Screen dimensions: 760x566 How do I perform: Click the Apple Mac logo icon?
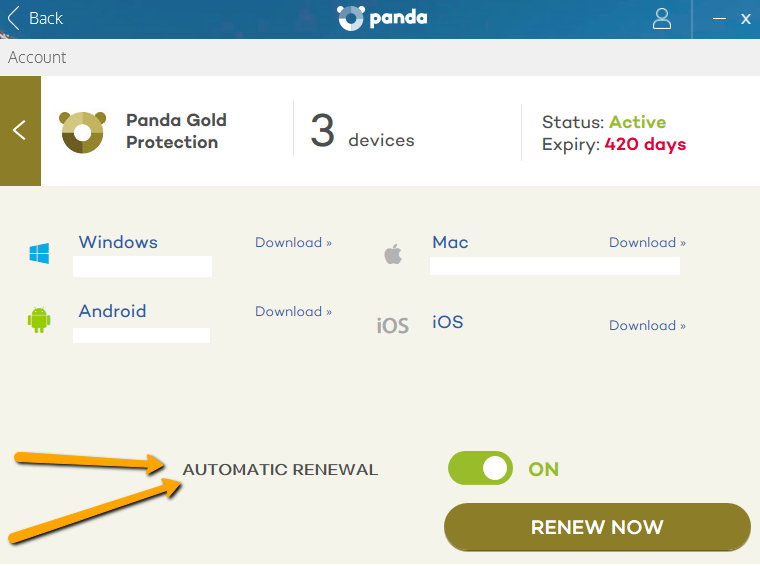pyautogui.click(x=393, y=254)
